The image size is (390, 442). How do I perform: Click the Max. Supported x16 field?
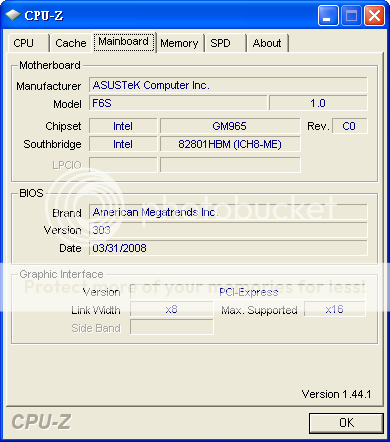(x=335, y=310)
